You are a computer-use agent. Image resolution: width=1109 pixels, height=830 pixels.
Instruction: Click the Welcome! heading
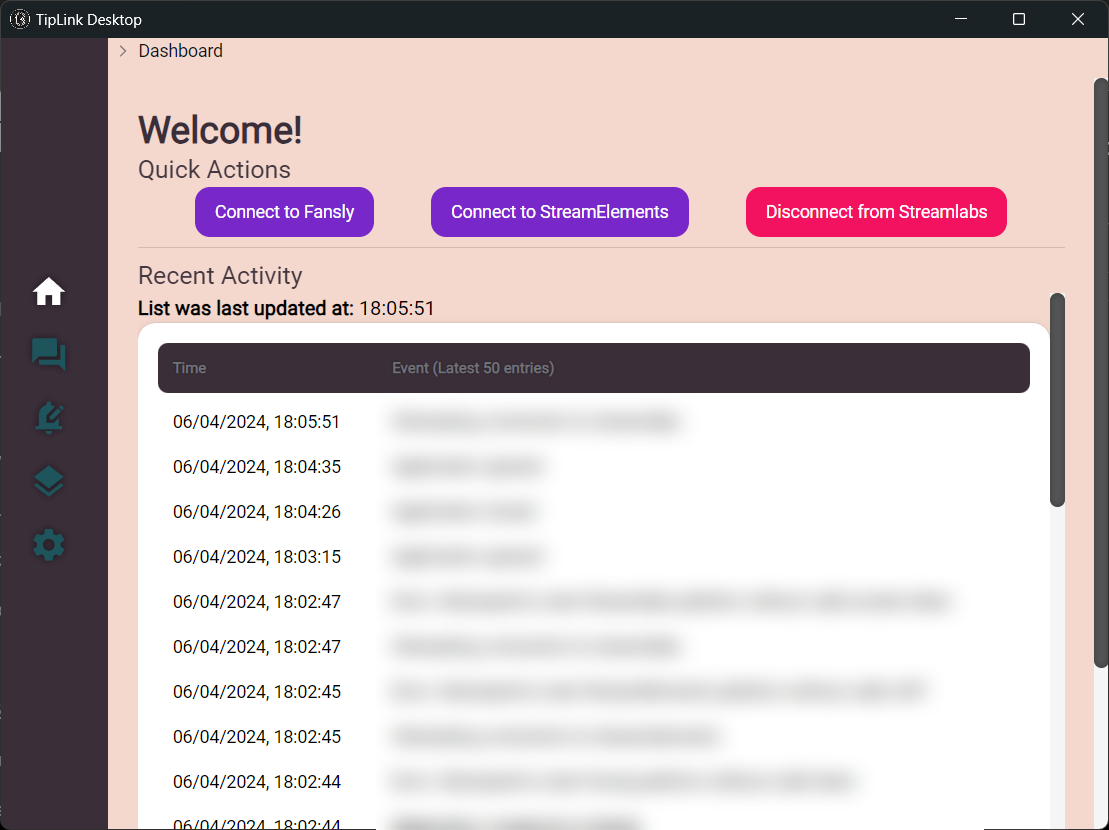coord(220,130)
